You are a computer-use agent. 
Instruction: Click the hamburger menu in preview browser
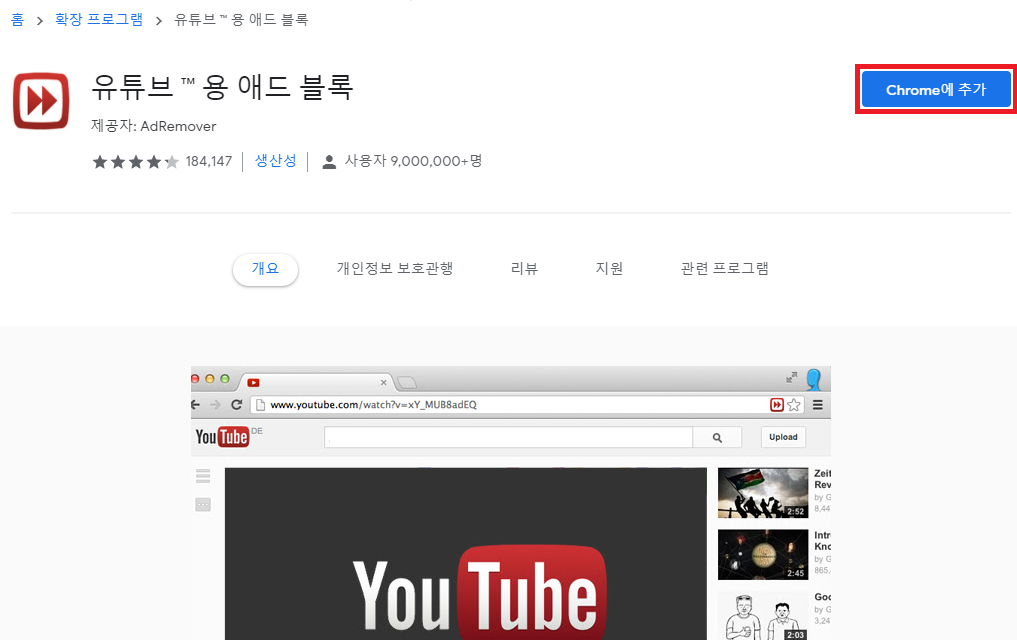818,405
